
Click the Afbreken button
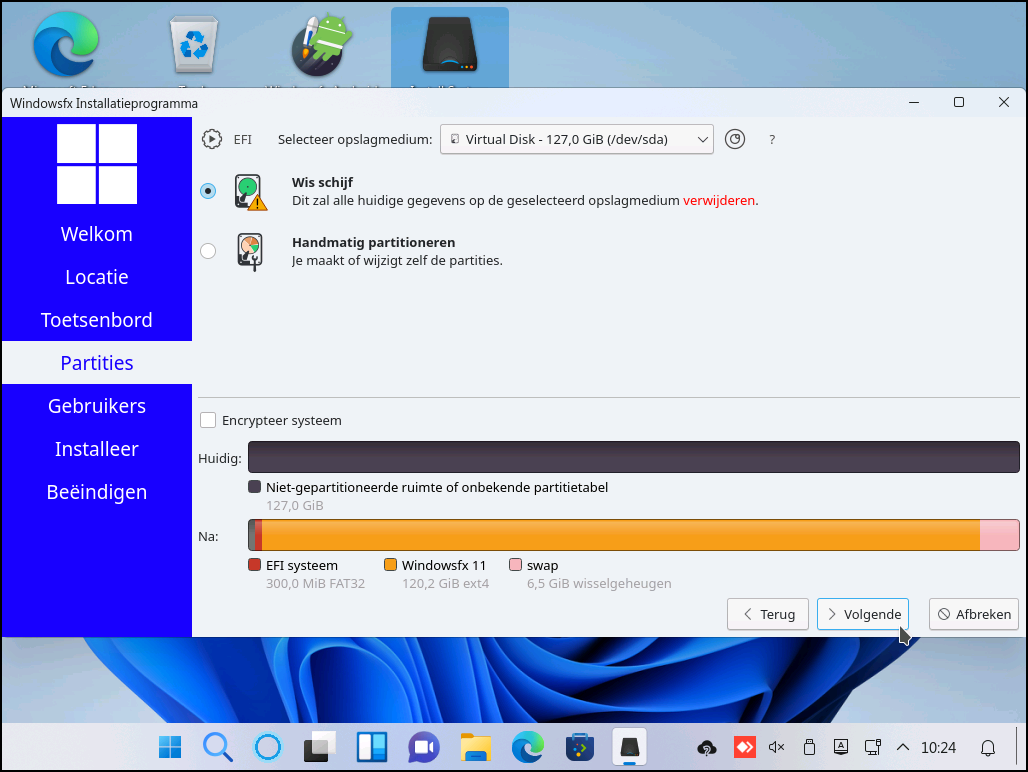pos(974,614)
